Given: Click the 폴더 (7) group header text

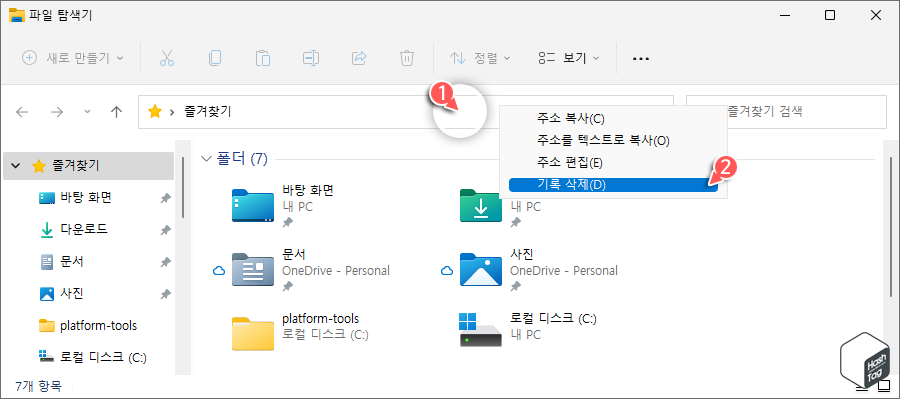Looking at the screenshot, I should coord(242,159).
